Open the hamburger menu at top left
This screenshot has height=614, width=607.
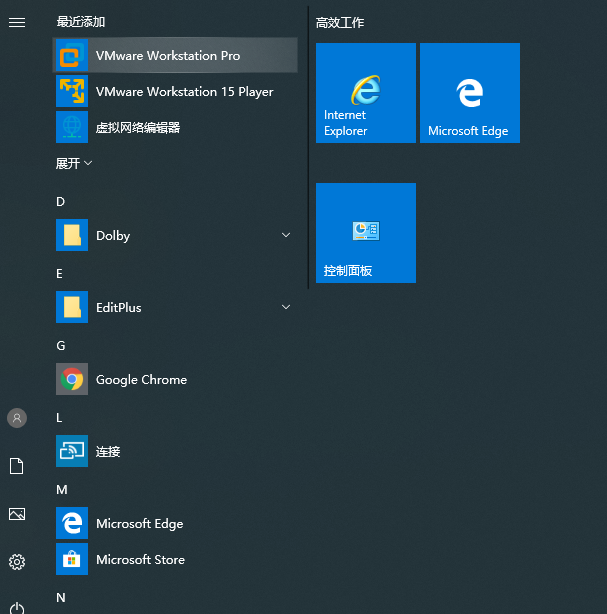pyautogui.click(x=17, y=23)
